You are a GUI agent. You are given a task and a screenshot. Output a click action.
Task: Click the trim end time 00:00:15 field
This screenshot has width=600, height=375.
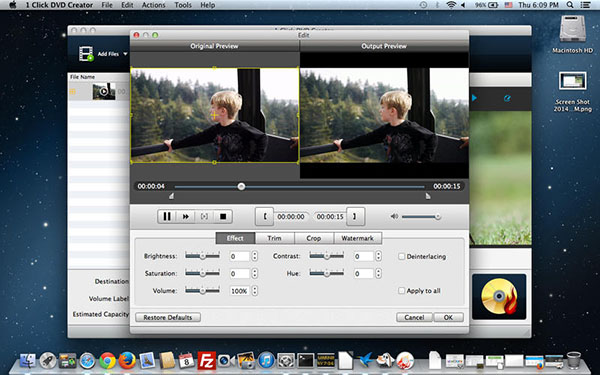tap(330, 217)
